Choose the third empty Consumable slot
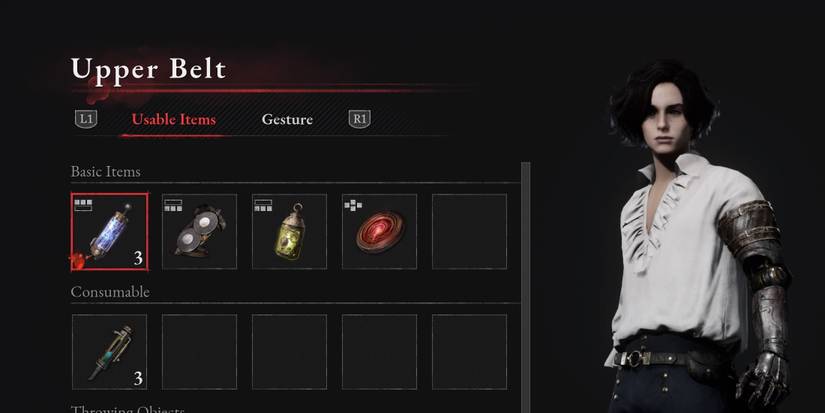Screen dimensions: 825x413 pyautogui.click(x=289, y=352)
